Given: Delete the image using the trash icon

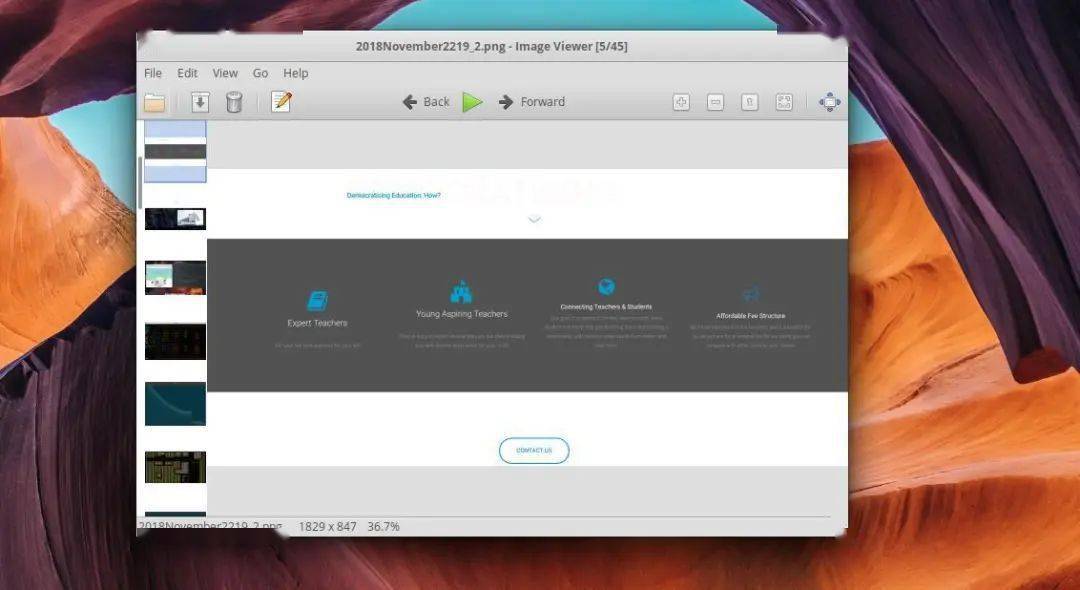Looking at the screenshot, I should click(x=234, y=102).
